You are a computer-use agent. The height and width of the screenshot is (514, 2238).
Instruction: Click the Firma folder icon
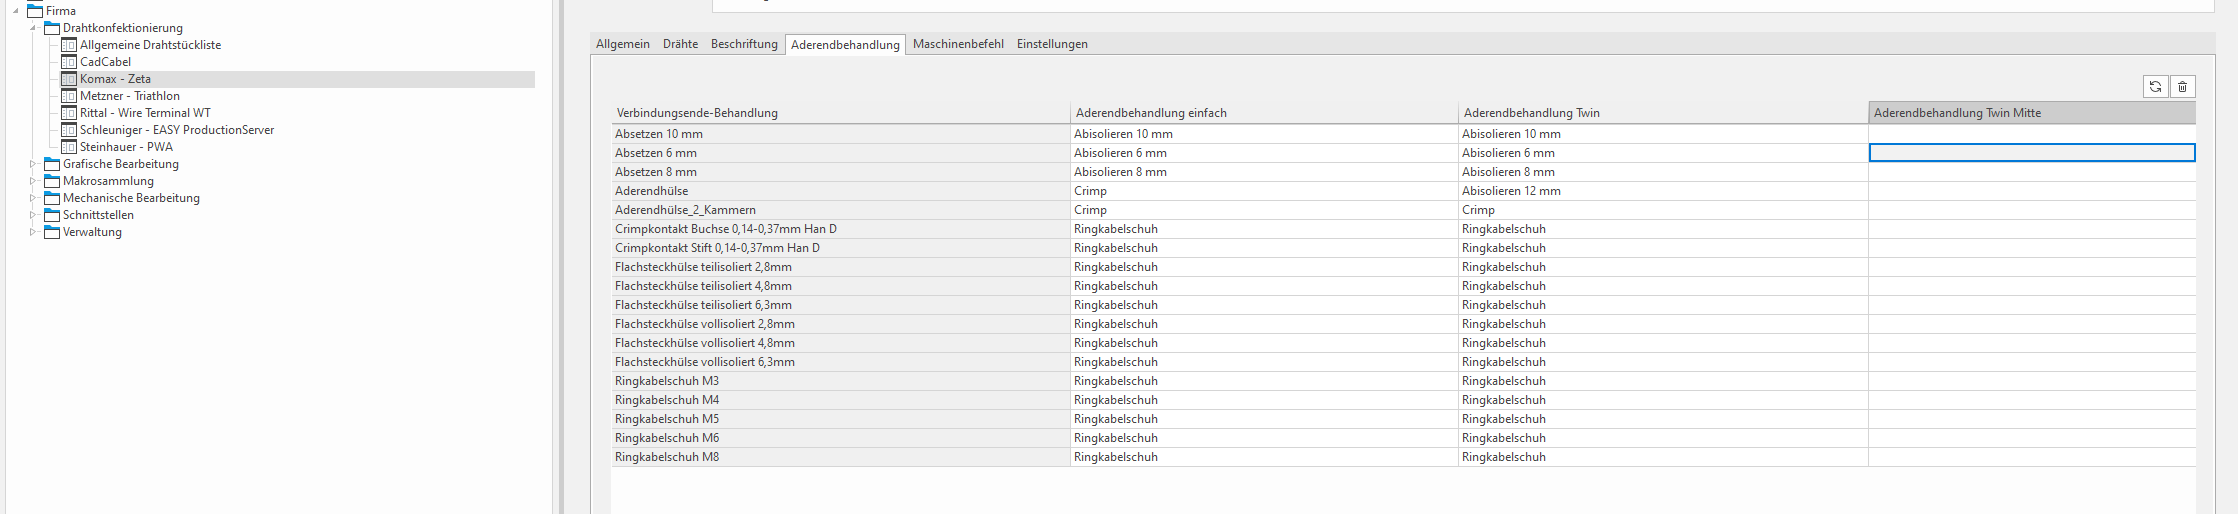(35, 11)
